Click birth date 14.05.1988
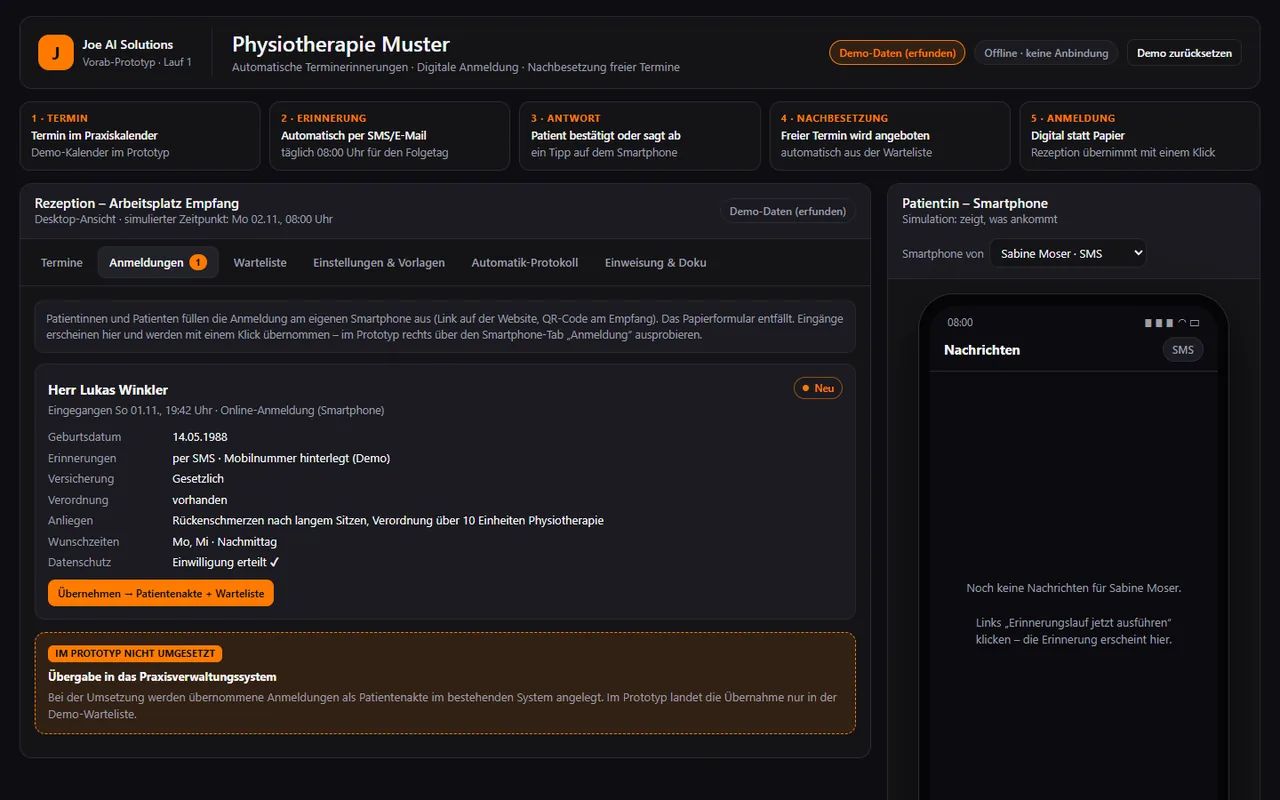Viewport: 1280px width, 800px height. [x=200, y=437]
